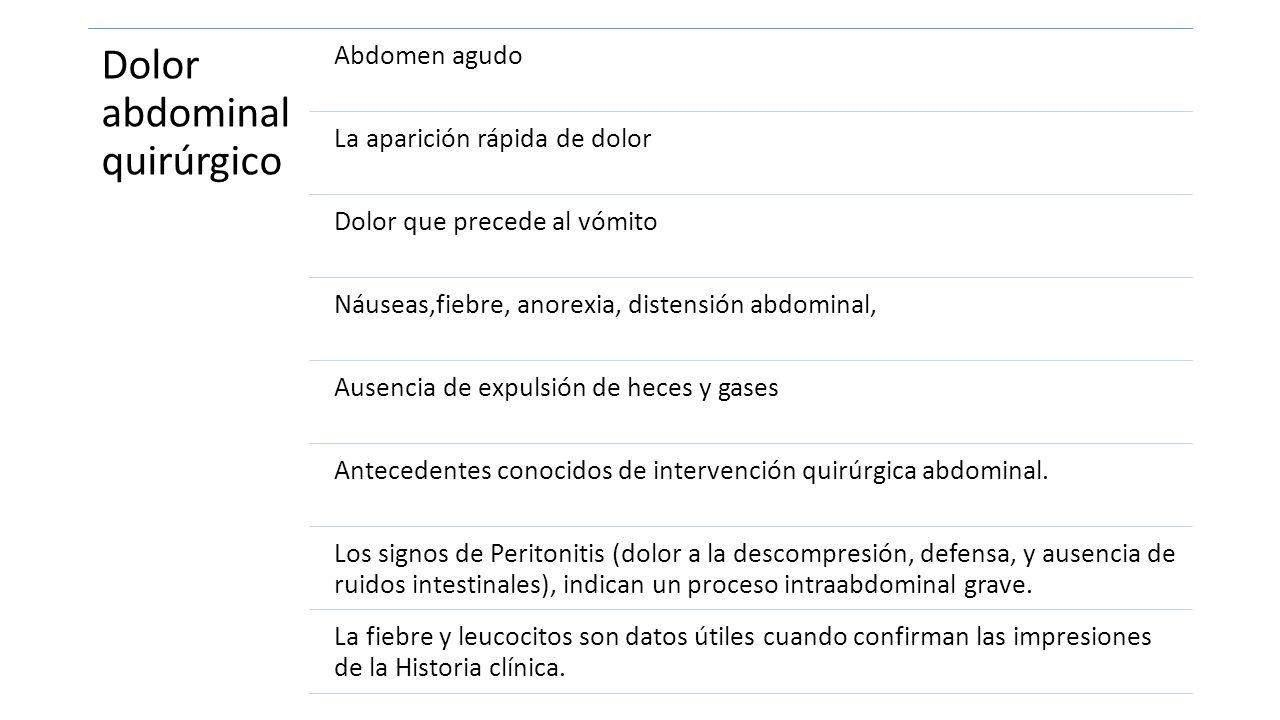This screenshot has height=720, width=1280.
Task: Click 'La fiebre y leucocitos' paragraph
Action: [x=743, y=652]
